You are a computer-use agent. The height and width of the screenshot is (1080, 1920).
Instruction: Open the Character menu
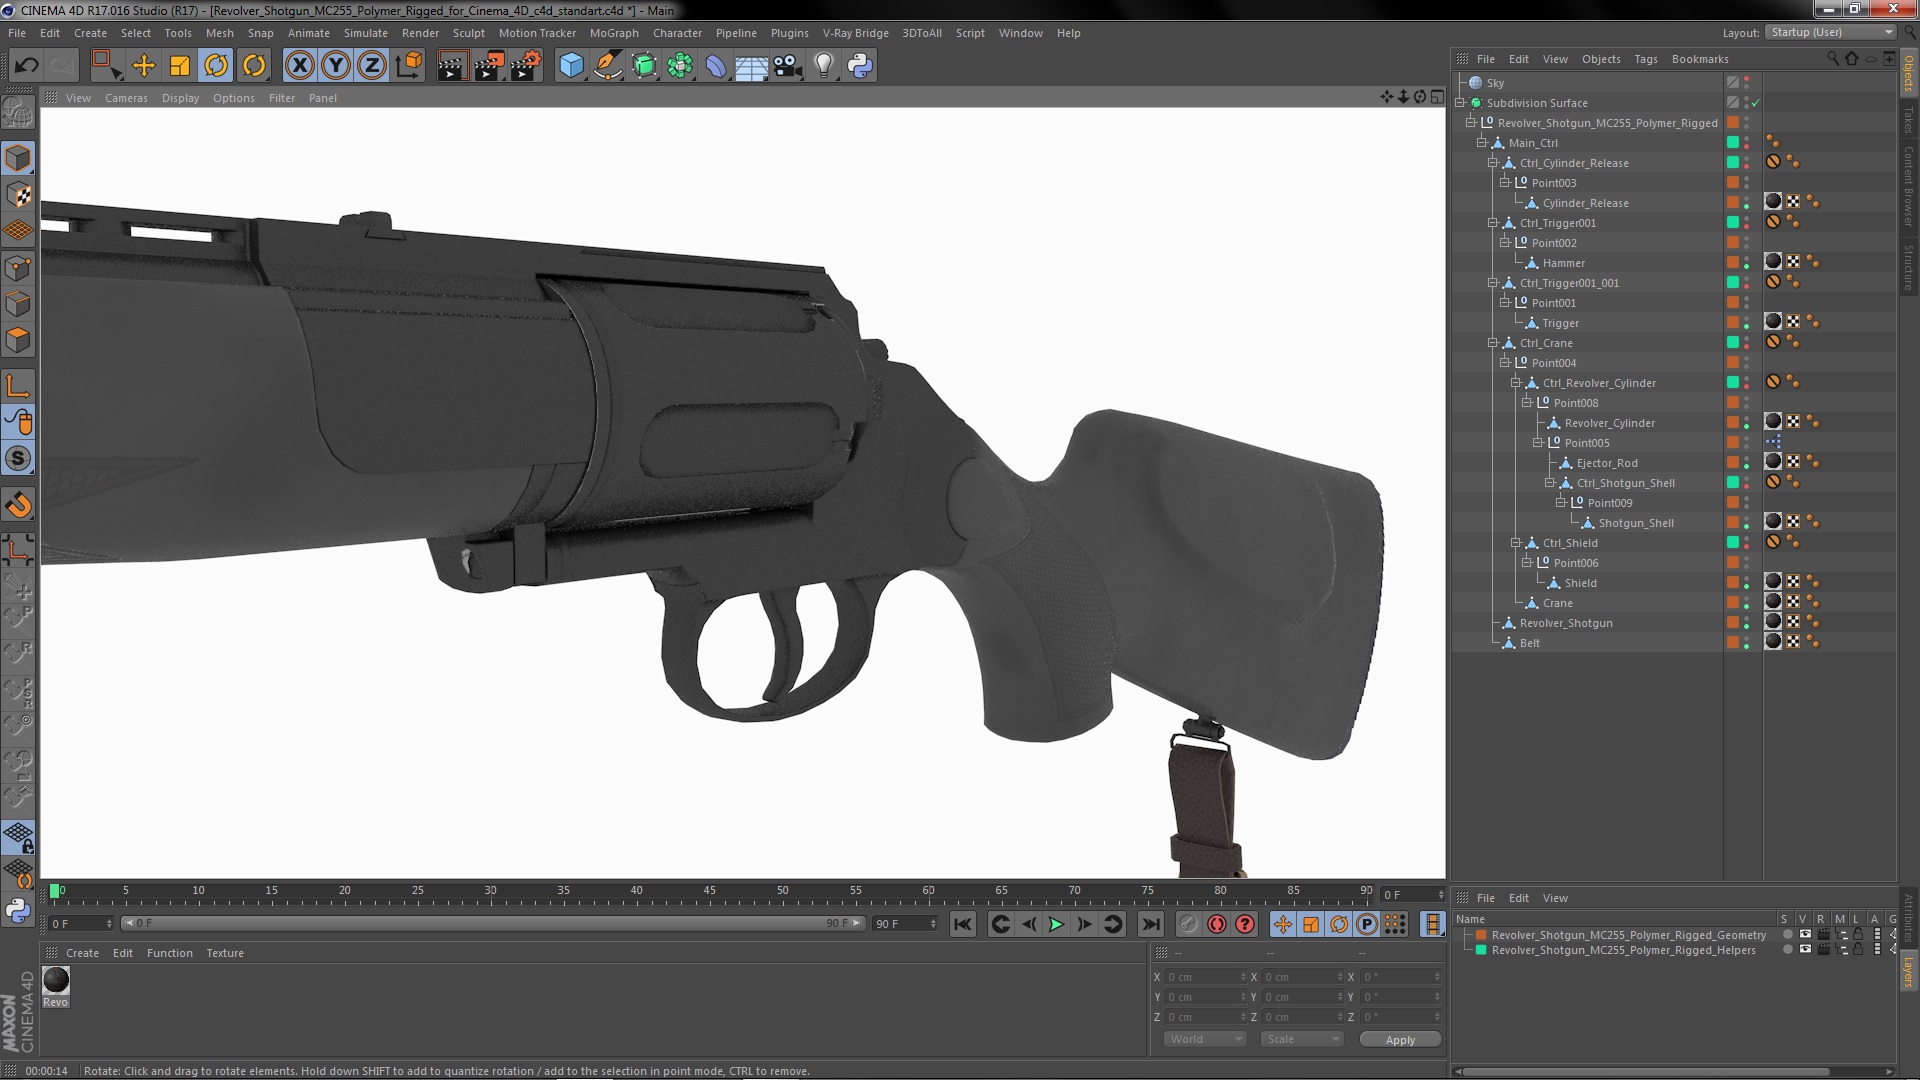677,33
